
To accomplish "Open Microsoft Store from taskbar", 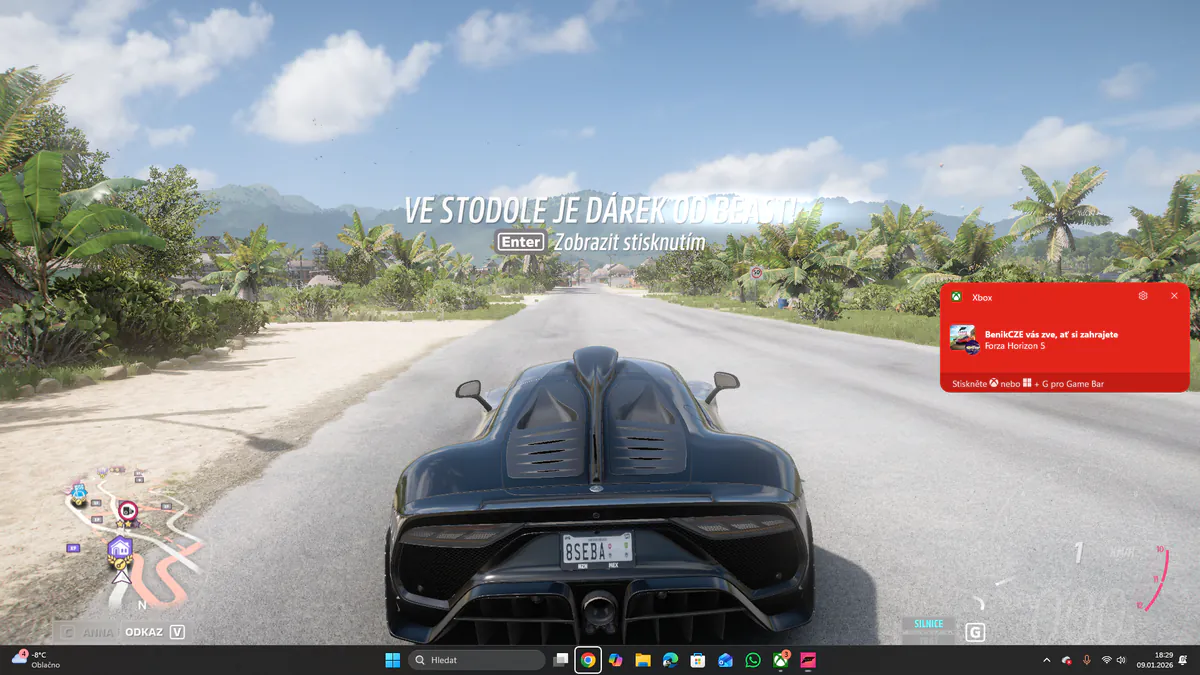I will (698, 660).
